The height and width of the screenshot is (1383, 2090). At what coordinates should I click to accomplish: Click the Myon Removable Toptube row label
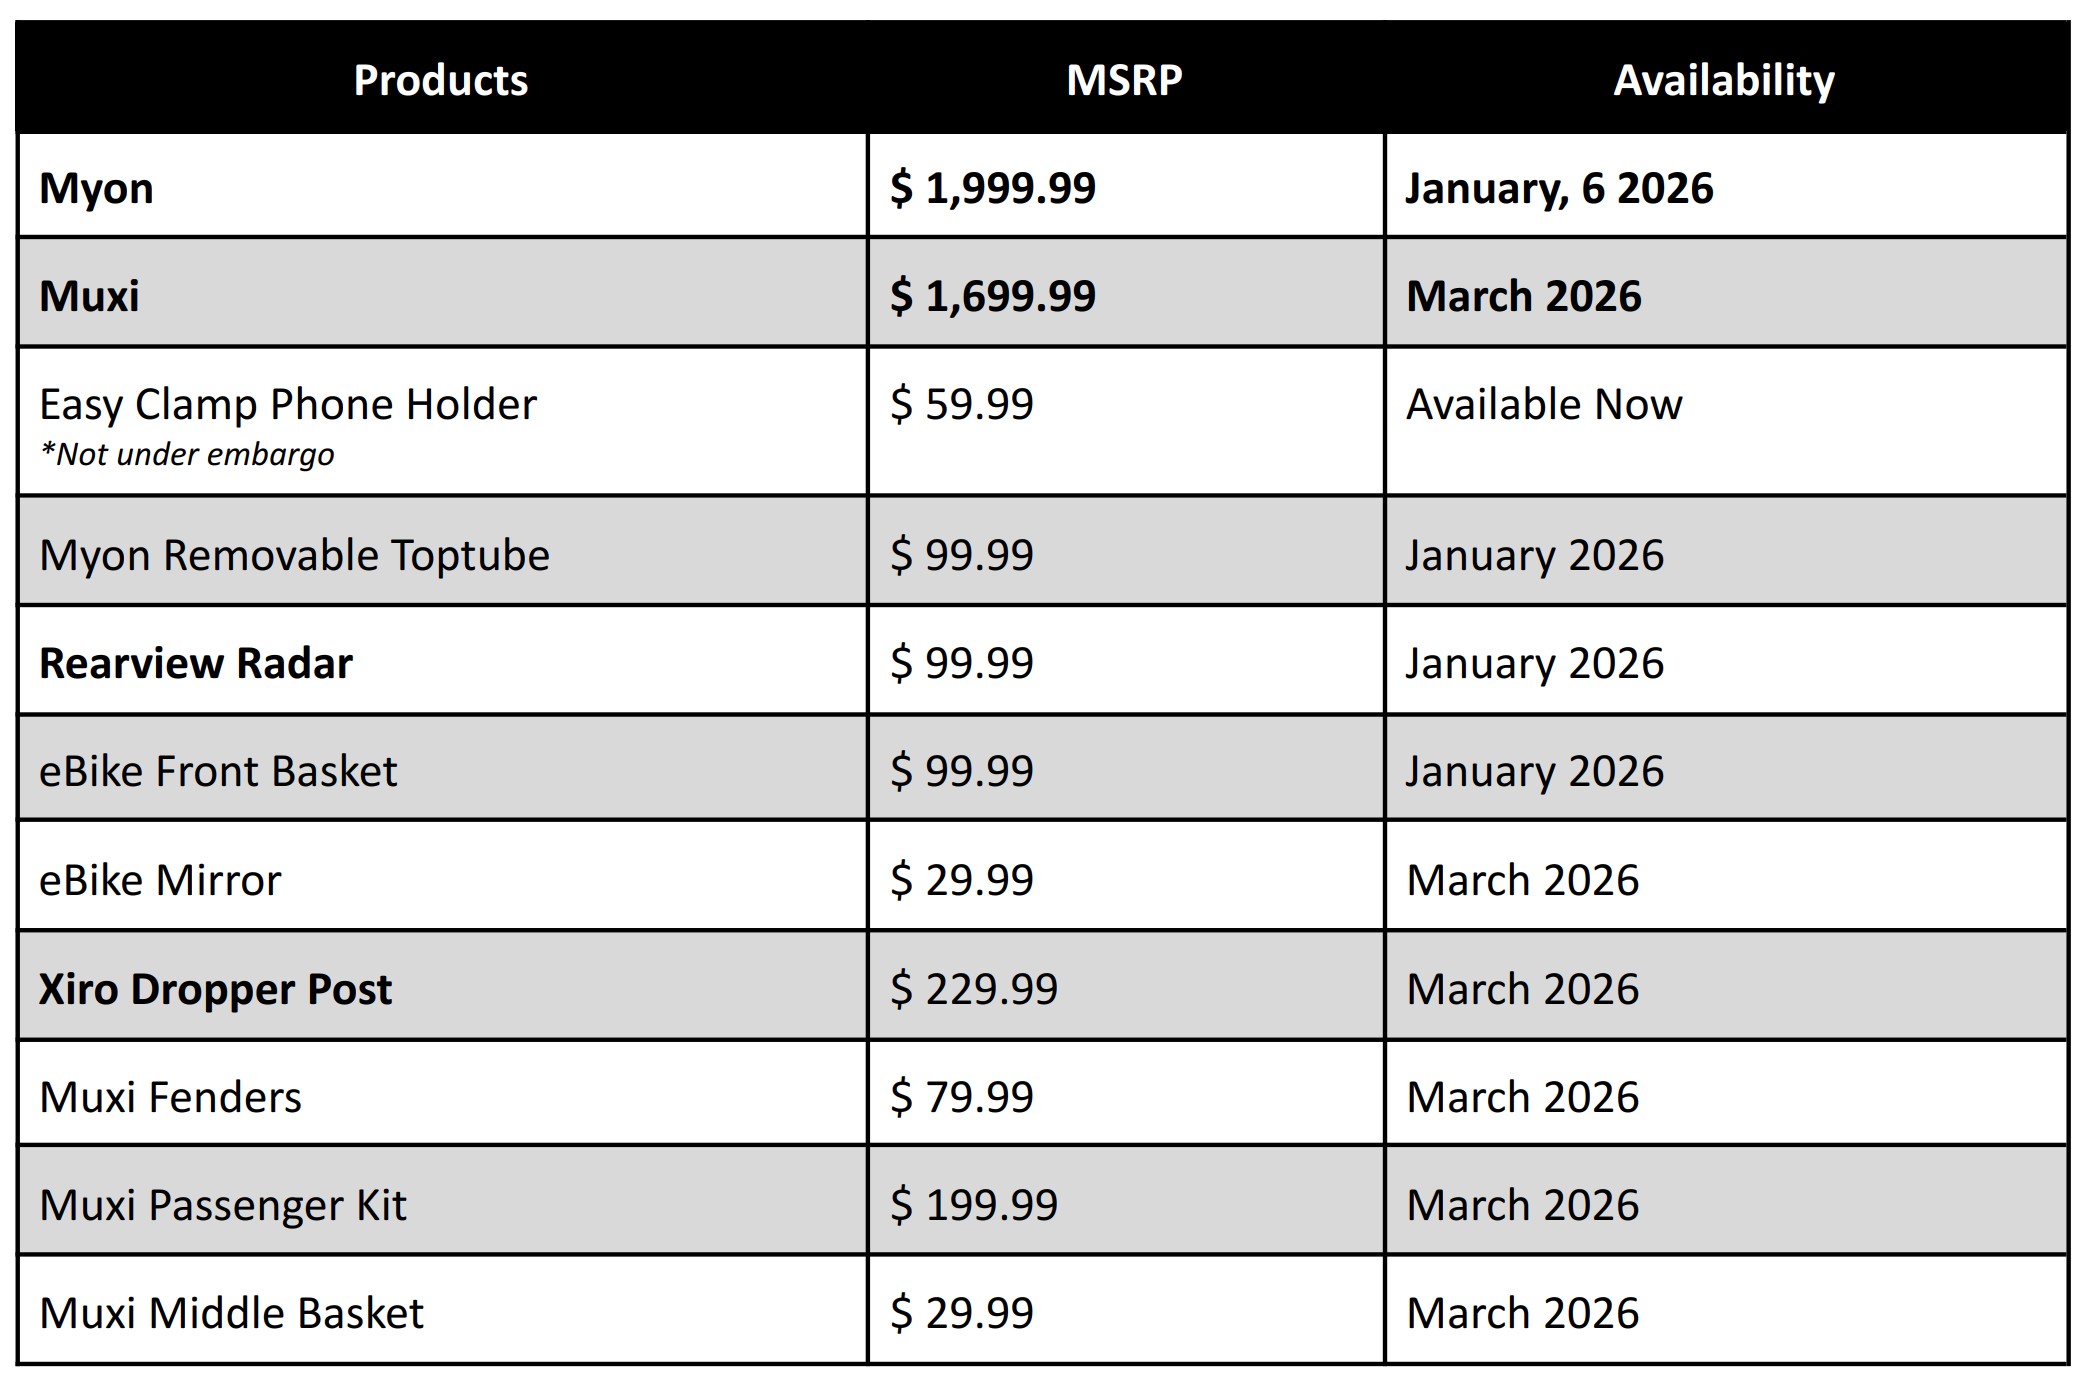click(294, 555)
